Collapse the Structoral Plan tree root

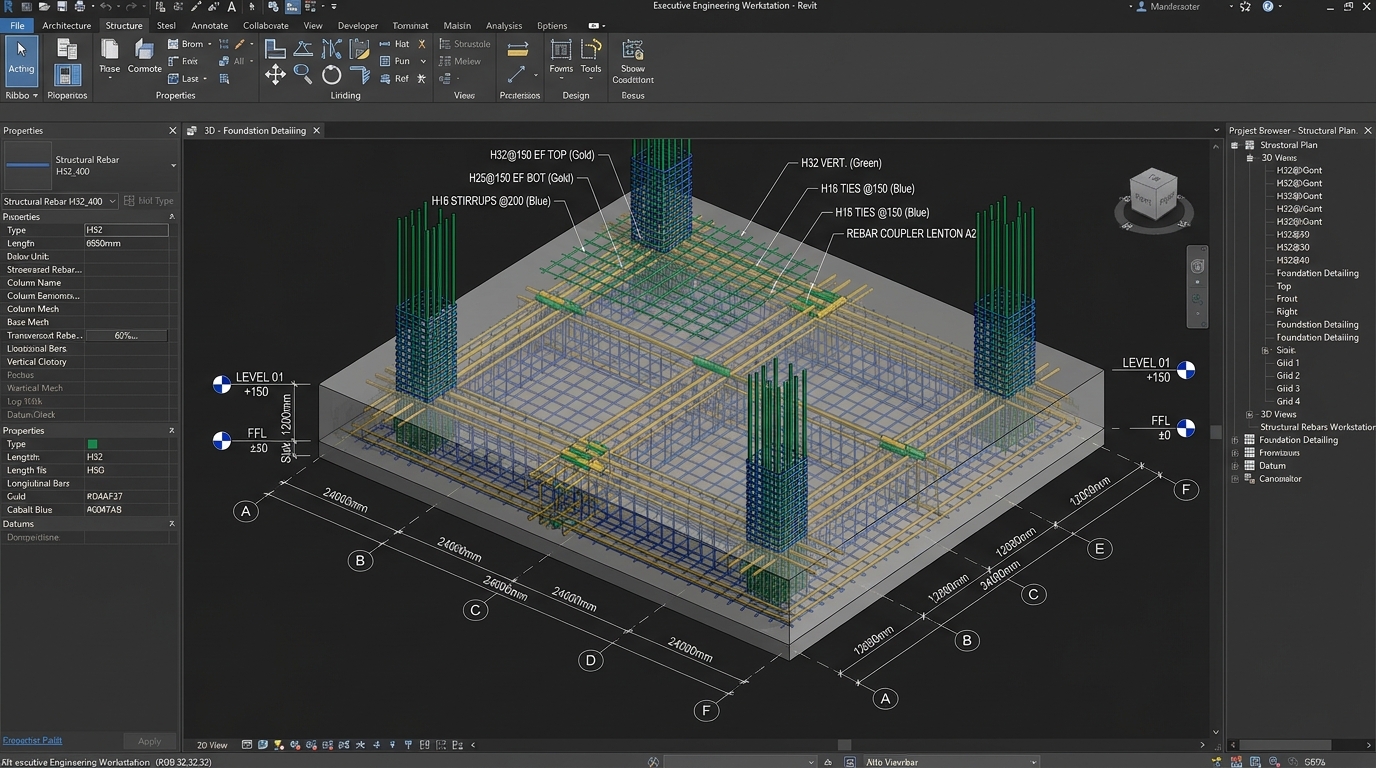[1235, 145]
